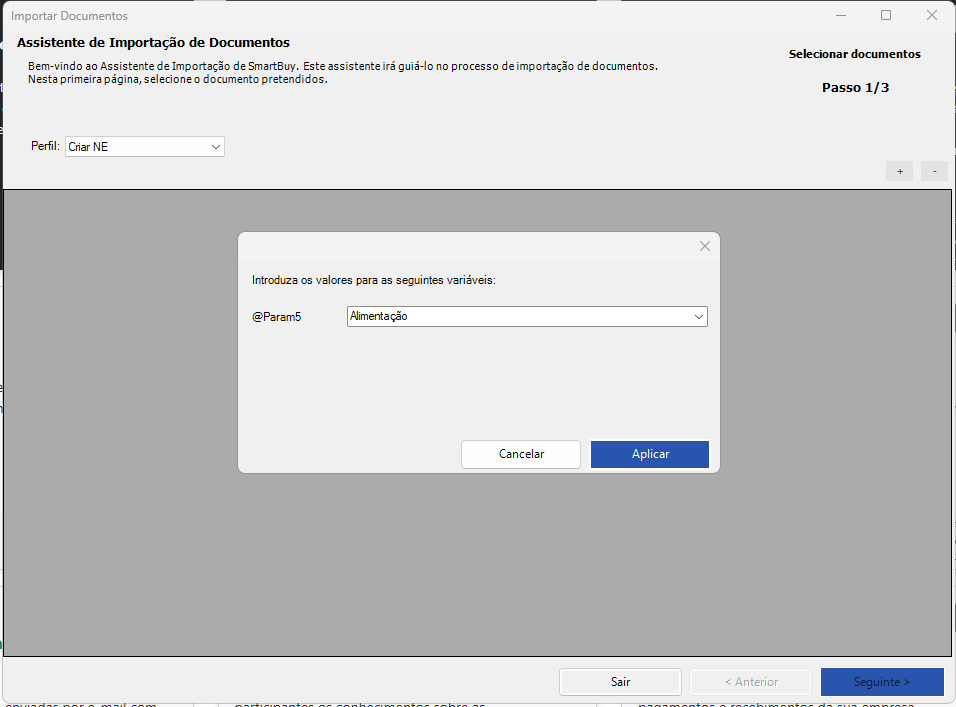This screenshot has height=707, width=956.
Task: Click the Alimentação text in @Param5 field
Action: click(379, 316)
